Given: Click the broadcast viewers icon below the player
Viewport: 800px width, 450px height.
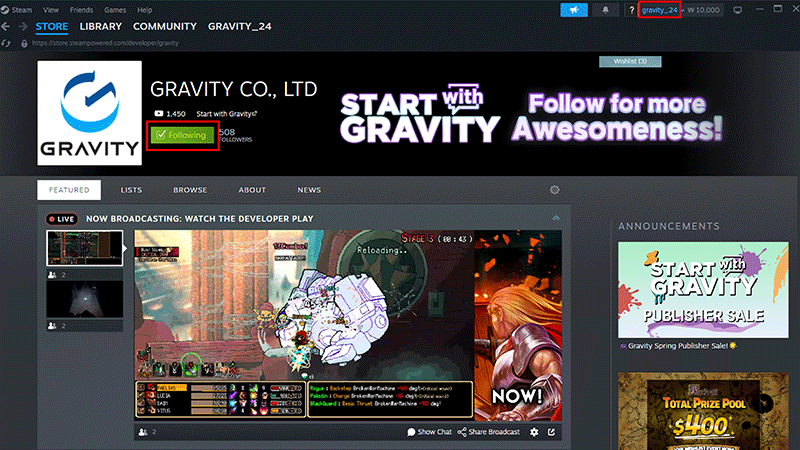Looking at the screenshot, I should point(143,432).
